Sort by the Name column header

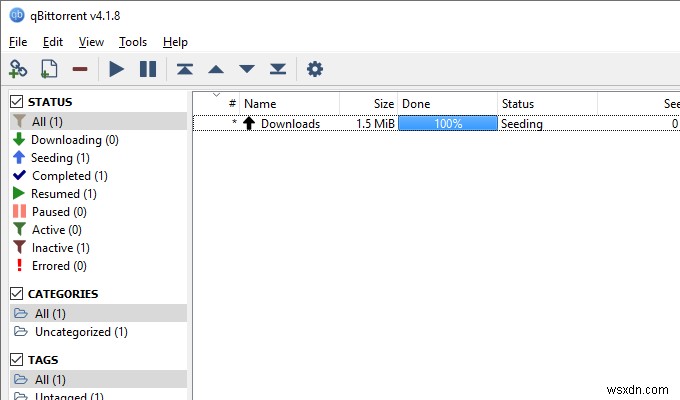point(290,104)
